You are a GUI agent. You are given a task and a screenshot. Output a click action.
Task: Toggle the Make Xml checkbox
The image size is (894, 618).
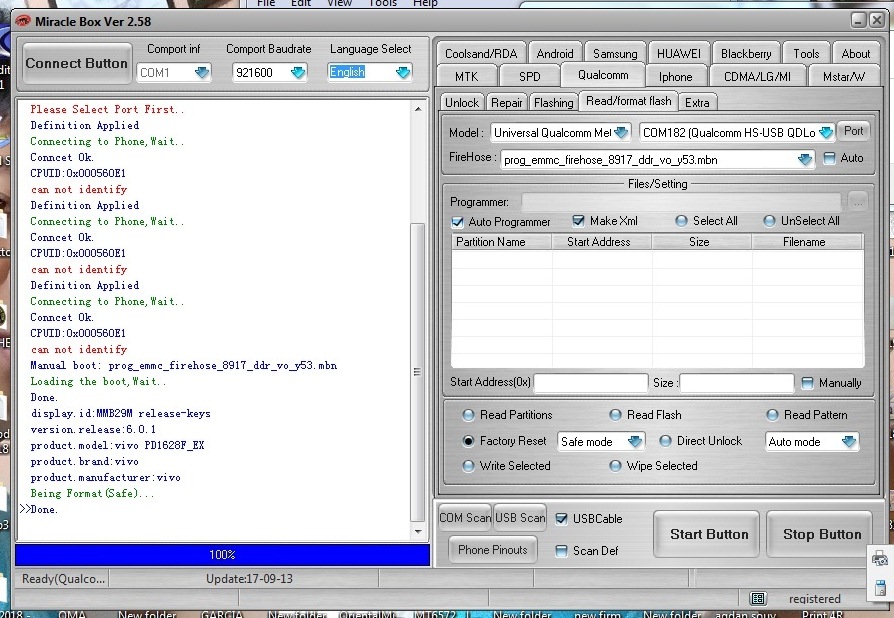(578, 221)
